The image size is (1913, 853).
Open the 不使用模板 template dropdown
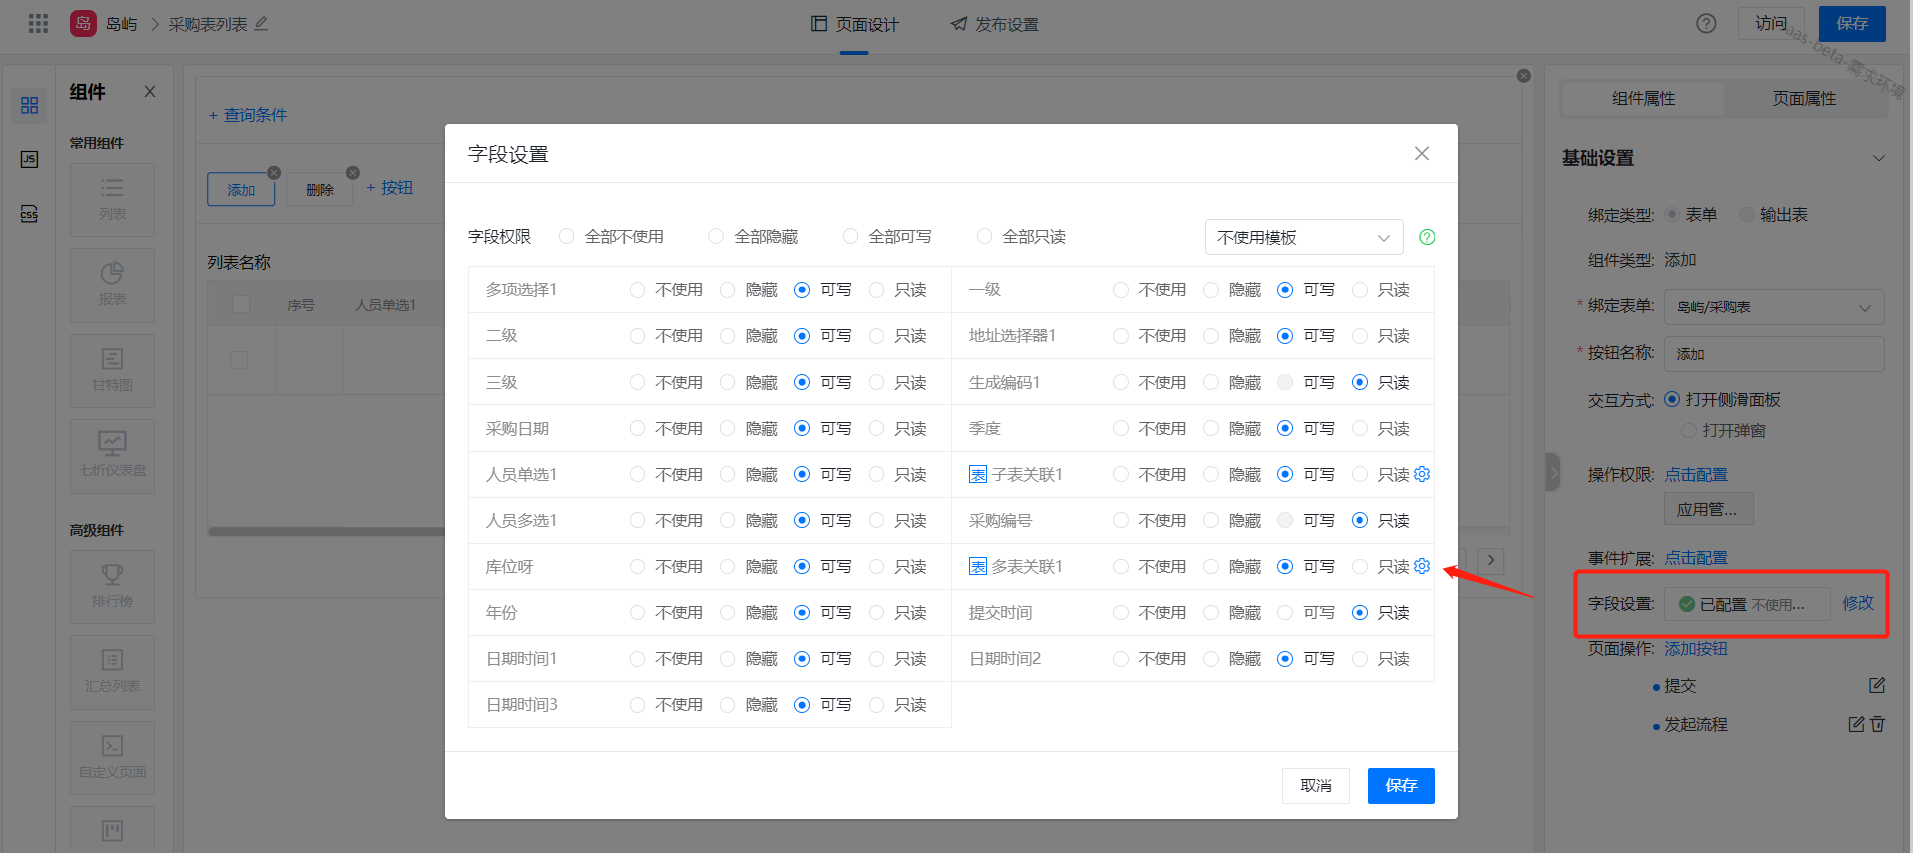click(x=1304, y=237)
